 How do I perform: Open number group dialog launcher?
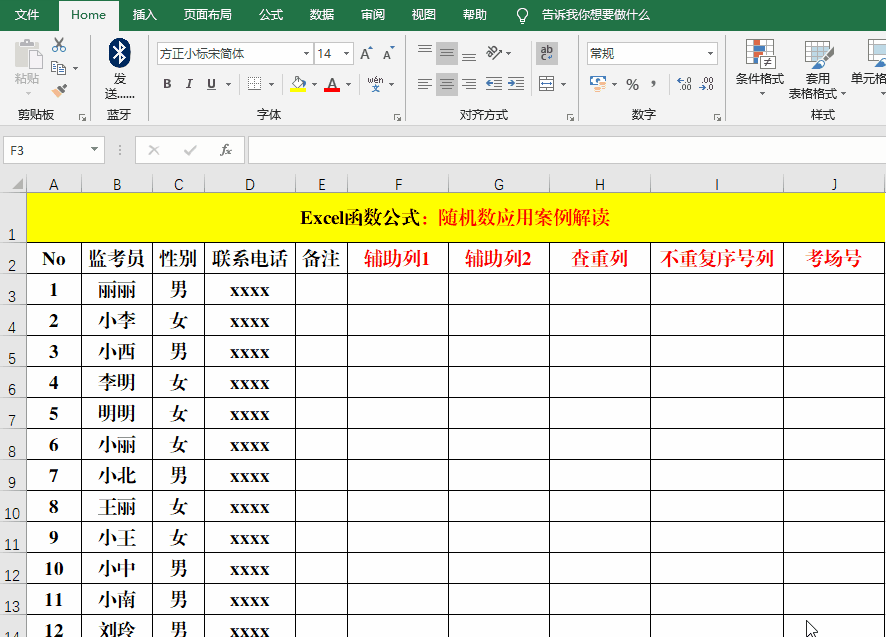717,118
